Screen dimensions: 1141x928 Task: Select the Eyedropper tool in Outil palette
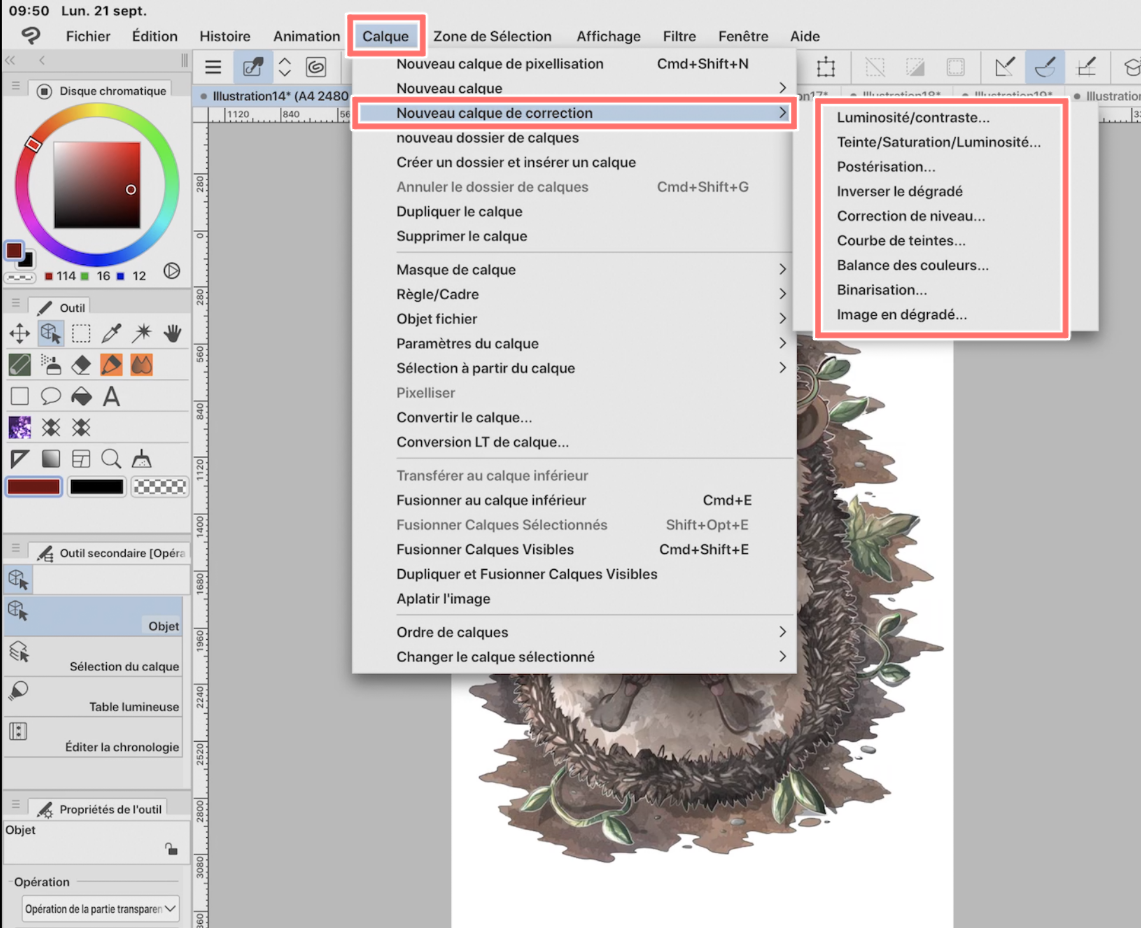[x=112, y=333]
